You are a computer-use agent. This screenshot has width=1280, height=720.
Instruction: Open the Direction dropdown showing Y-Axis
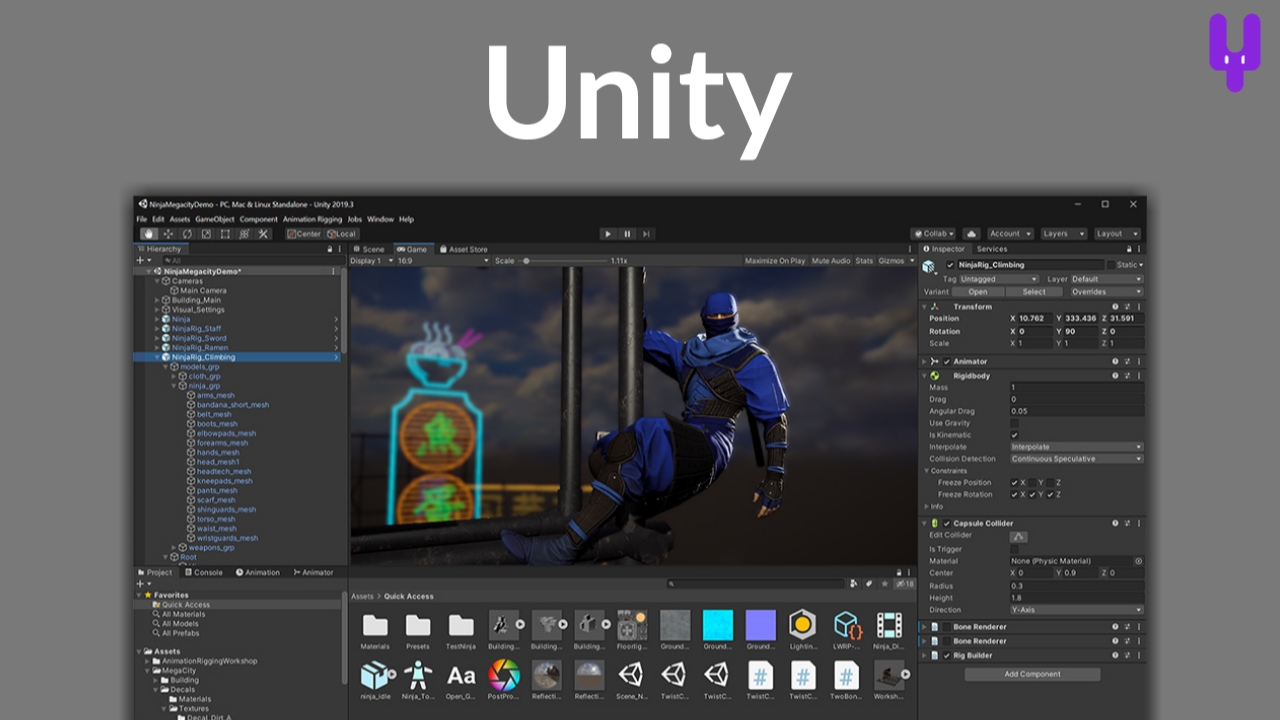point(1076,610)
